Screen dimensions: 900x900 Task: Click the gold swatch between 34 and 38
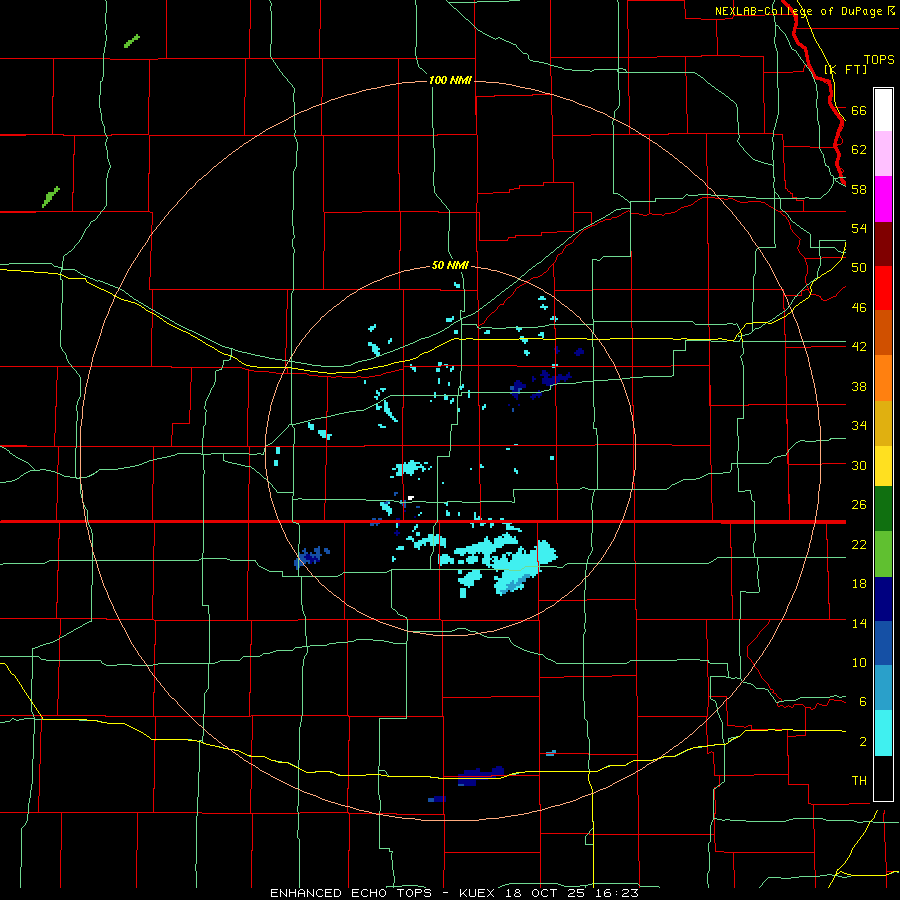pos(883,423)
